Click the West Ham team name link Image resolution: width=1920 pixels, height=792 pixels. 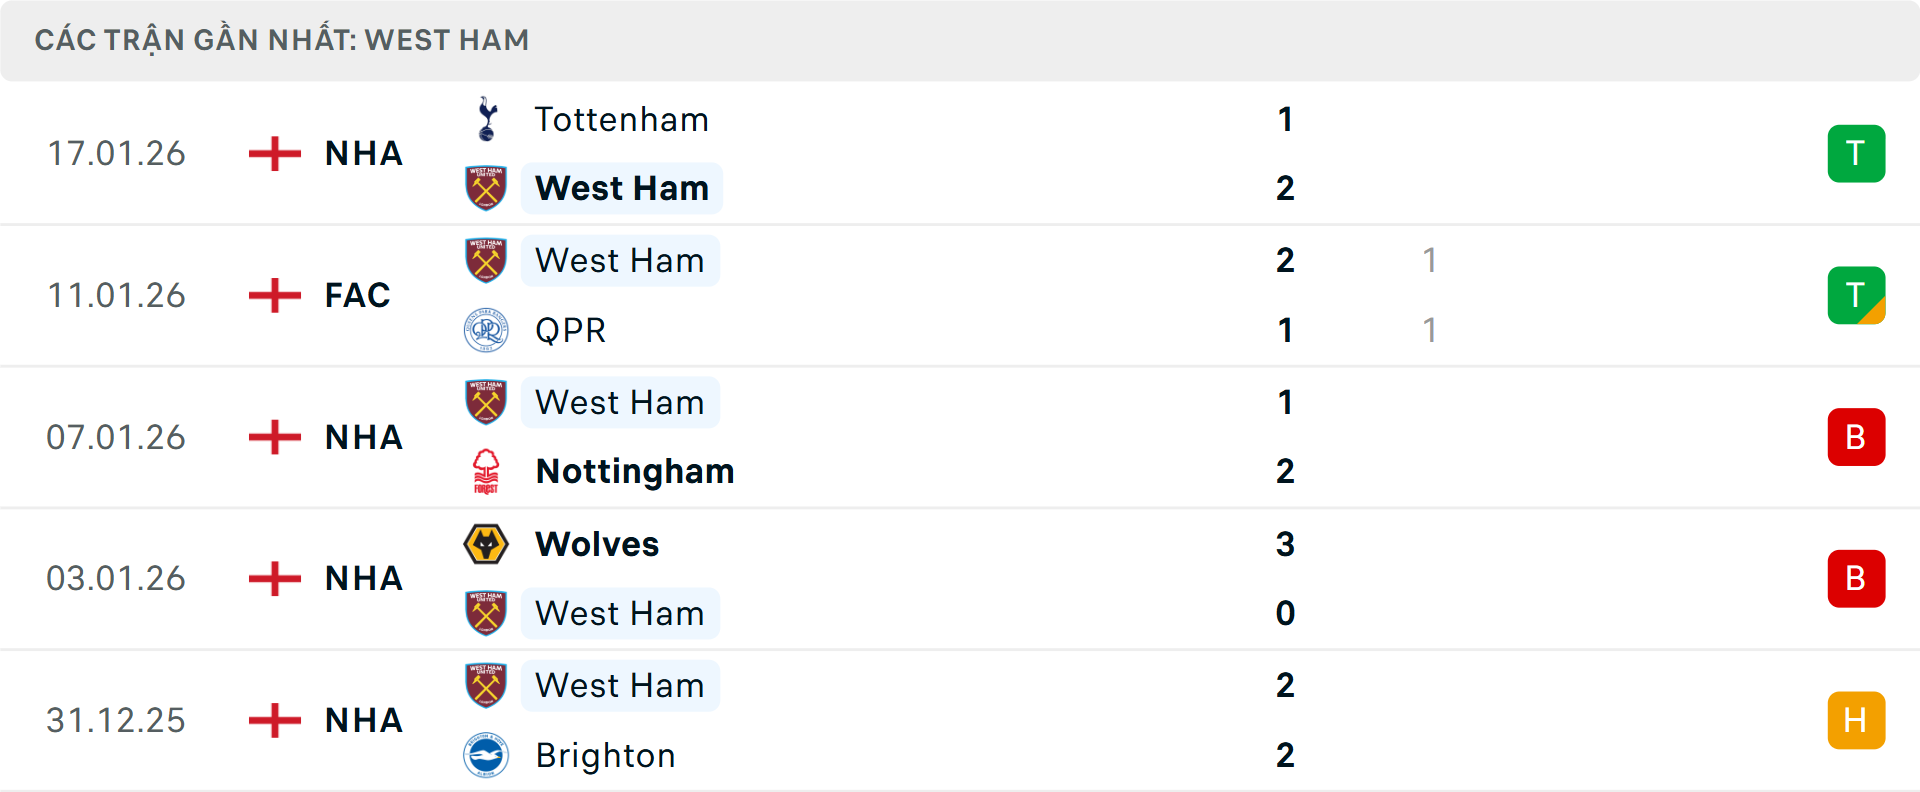[621, 188]
